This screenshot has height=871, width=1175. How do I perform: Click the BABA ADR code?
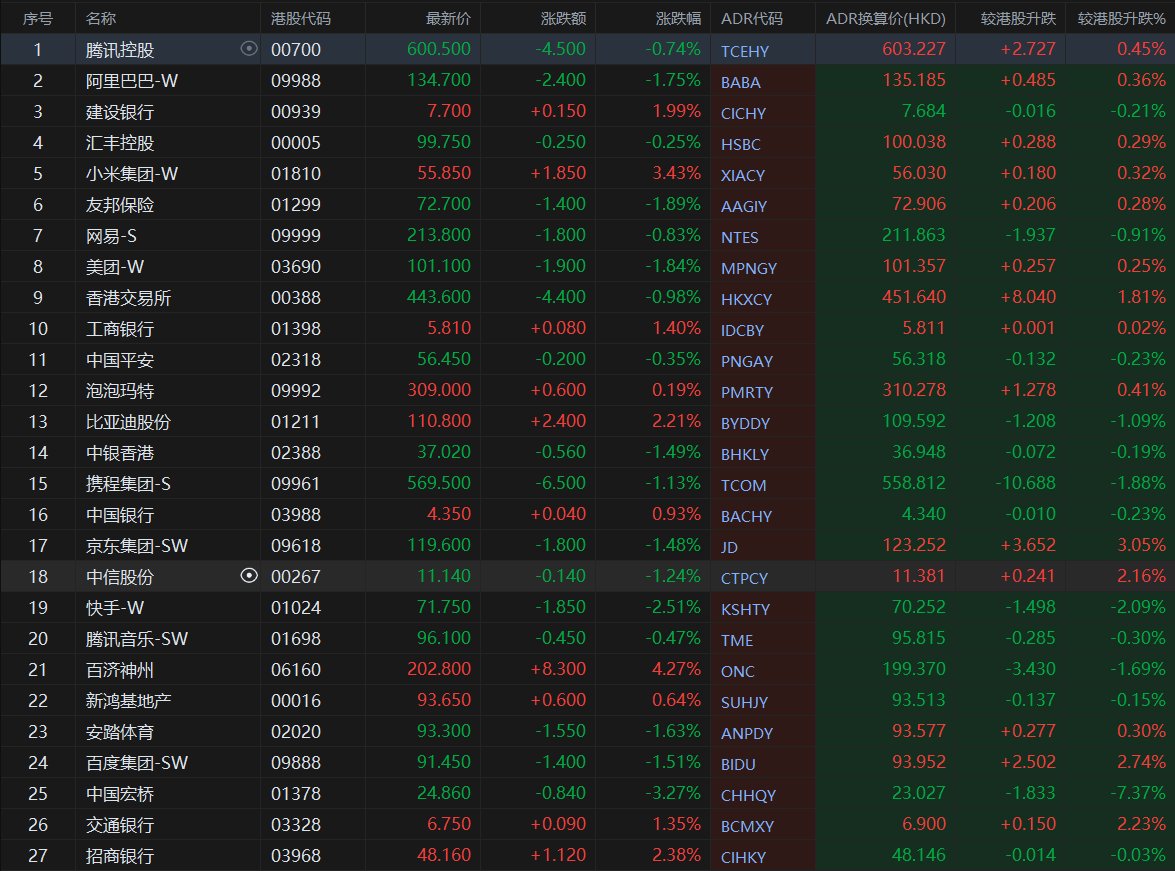click(740, 82)
